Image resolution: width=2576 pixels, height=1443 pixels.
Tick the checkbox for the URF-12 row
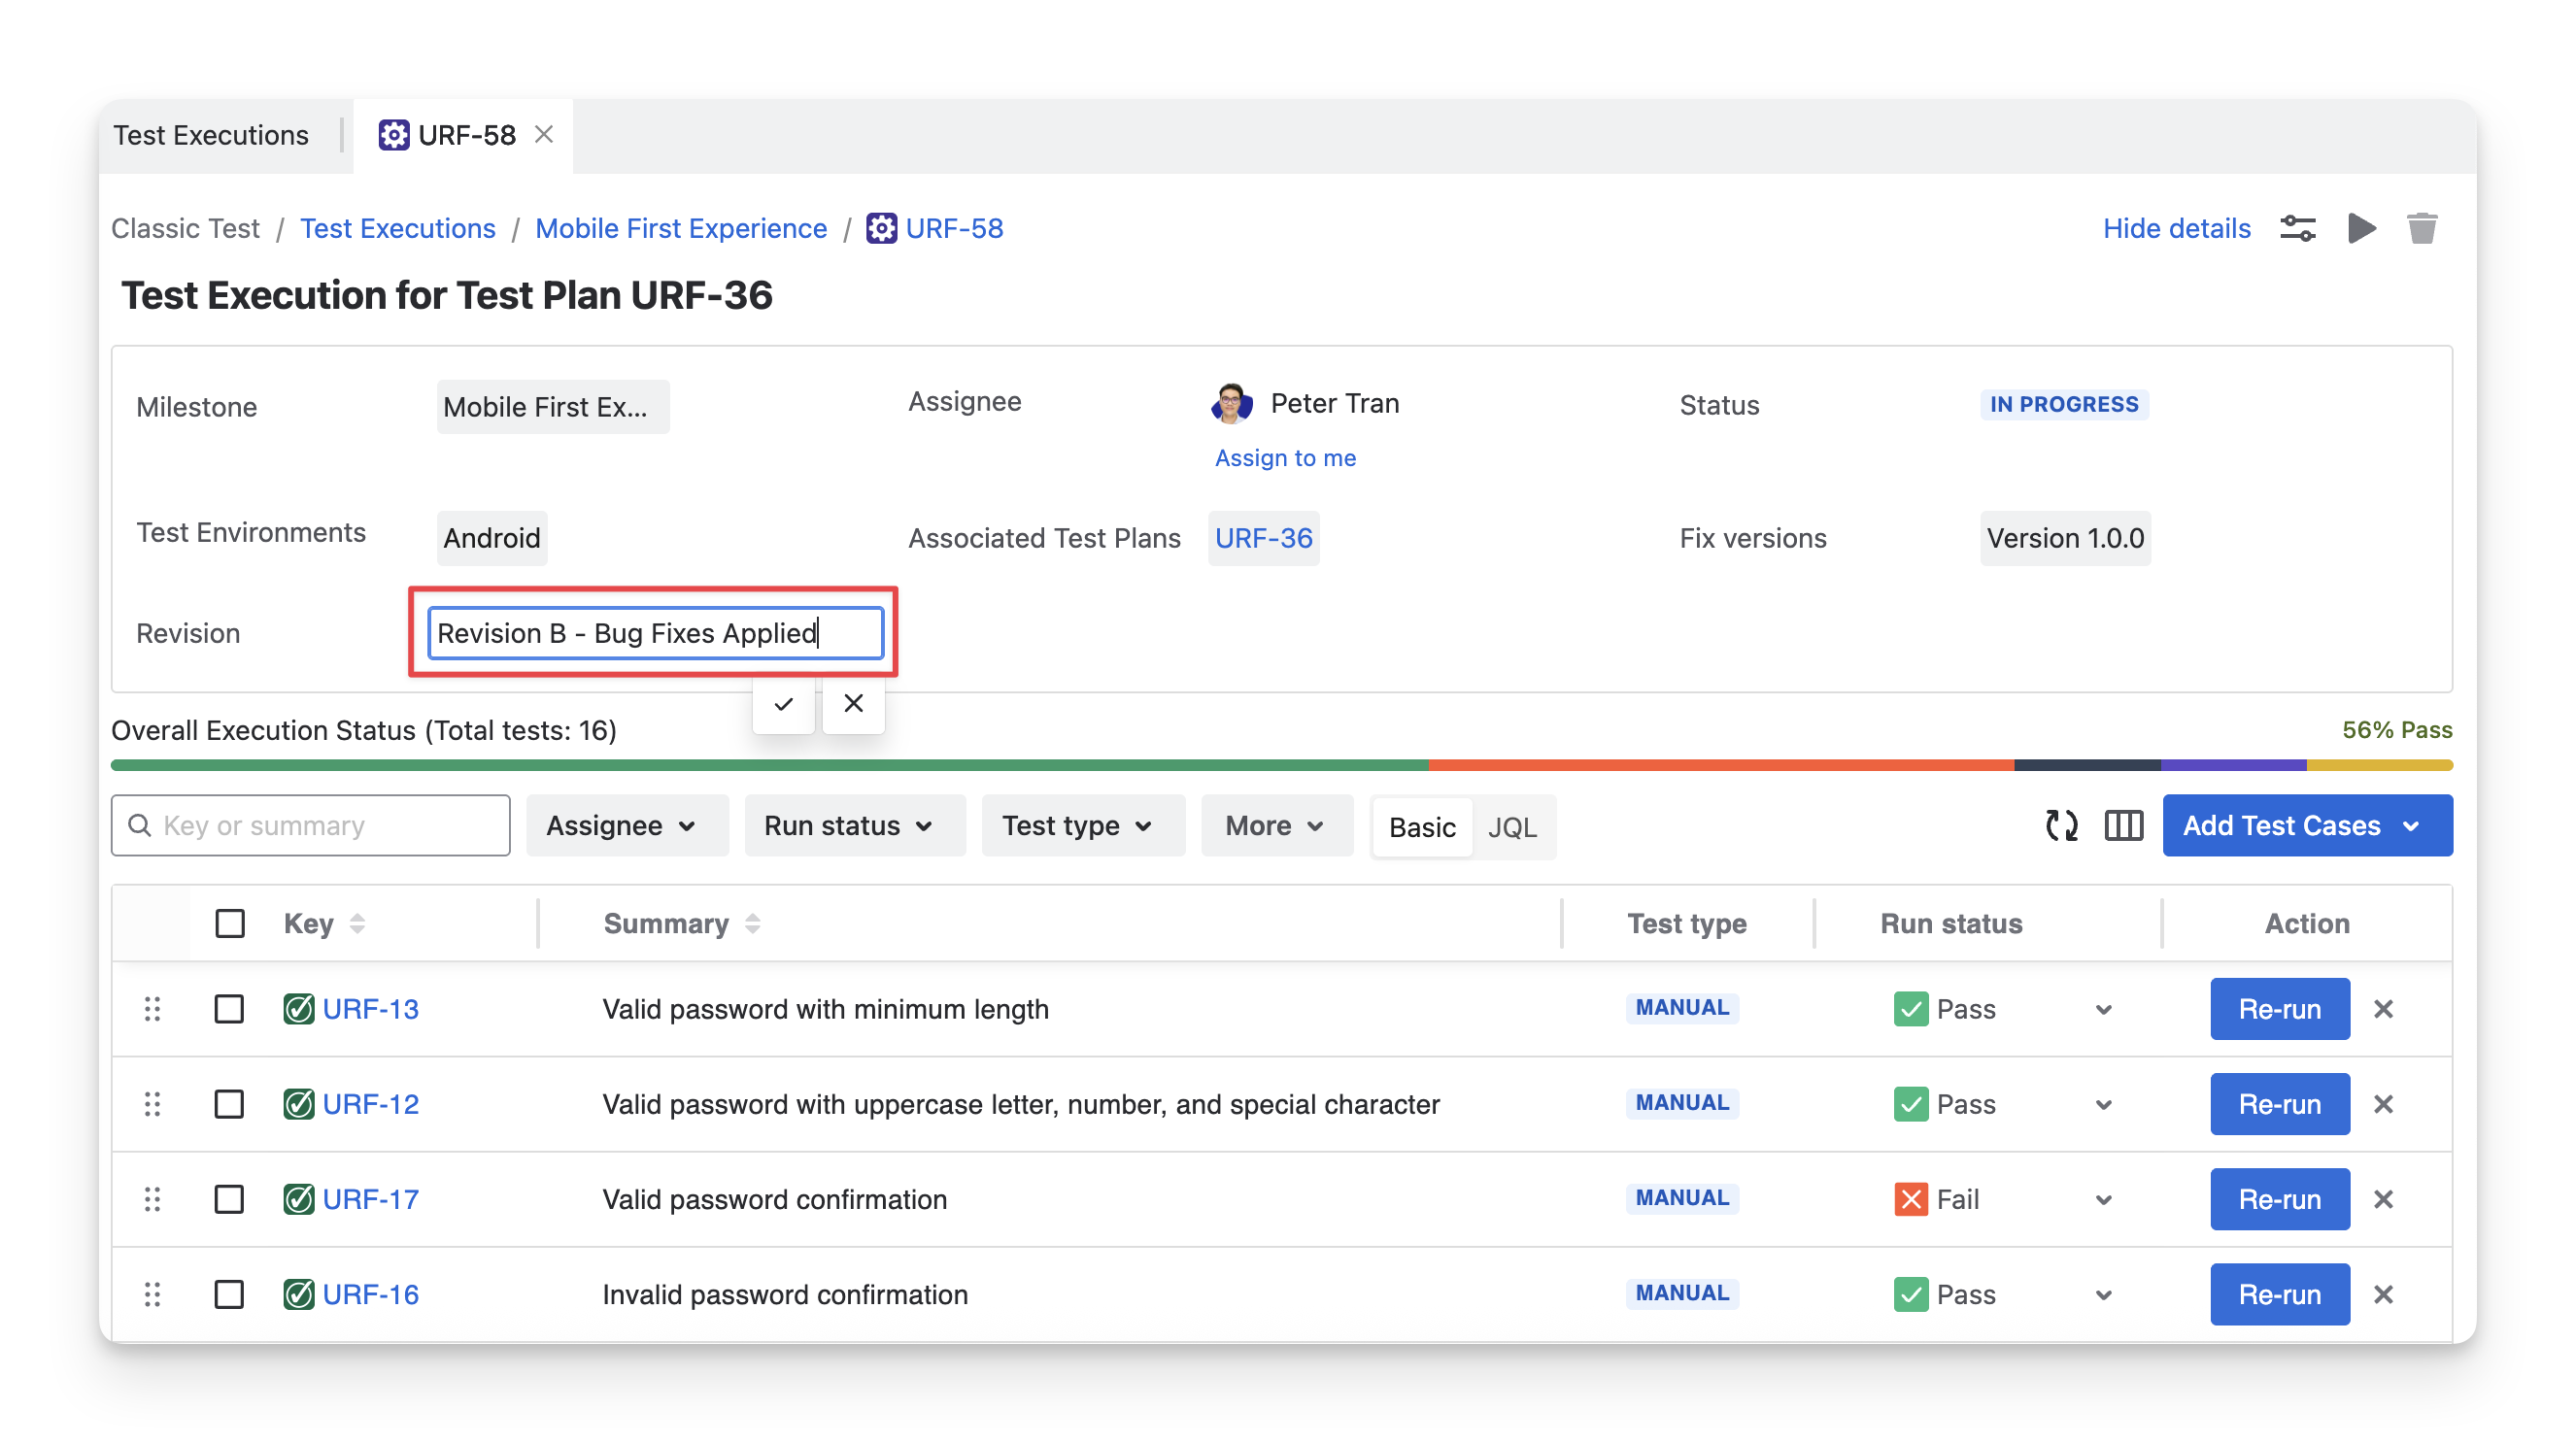229,1104
